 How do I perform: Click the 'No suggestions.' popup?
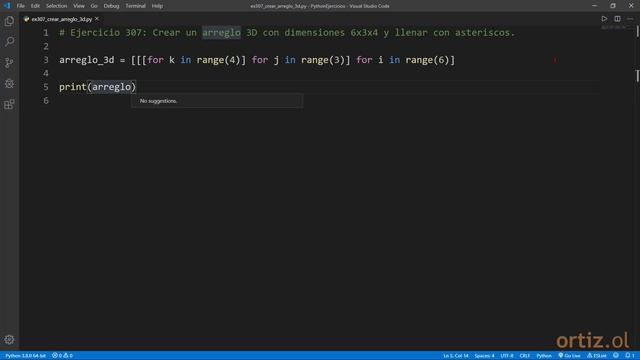pyautogui.click(x=217, y=101)
